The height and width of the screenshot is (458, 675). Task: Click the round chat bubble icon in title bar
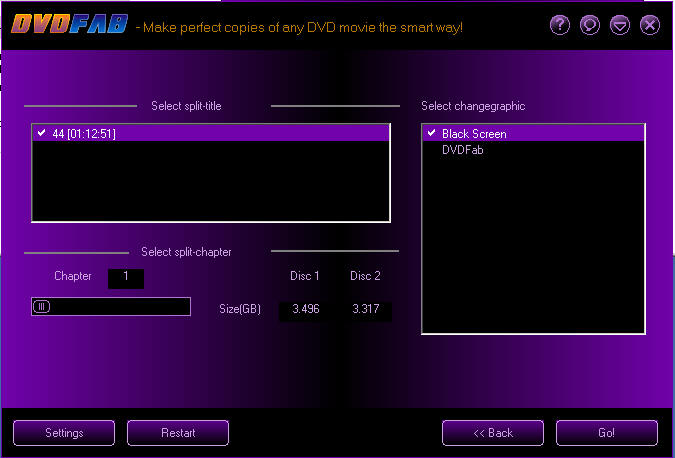590,25
